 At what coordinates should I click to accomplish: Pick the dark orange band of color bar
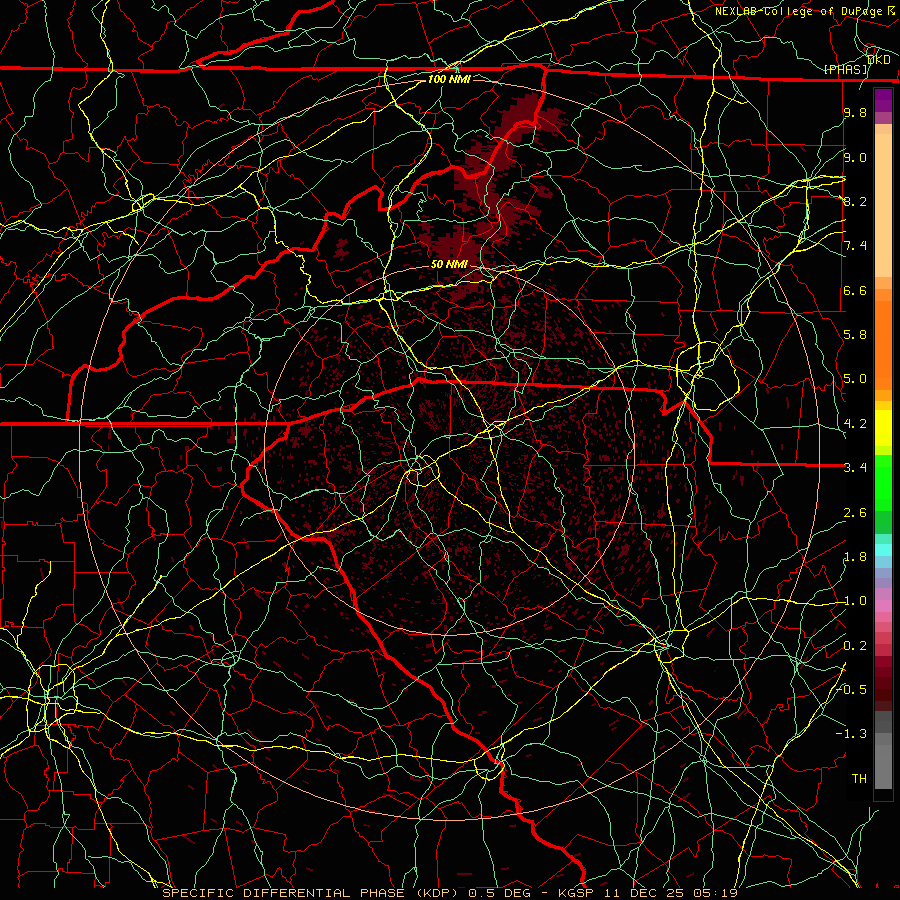coord(883,346)
